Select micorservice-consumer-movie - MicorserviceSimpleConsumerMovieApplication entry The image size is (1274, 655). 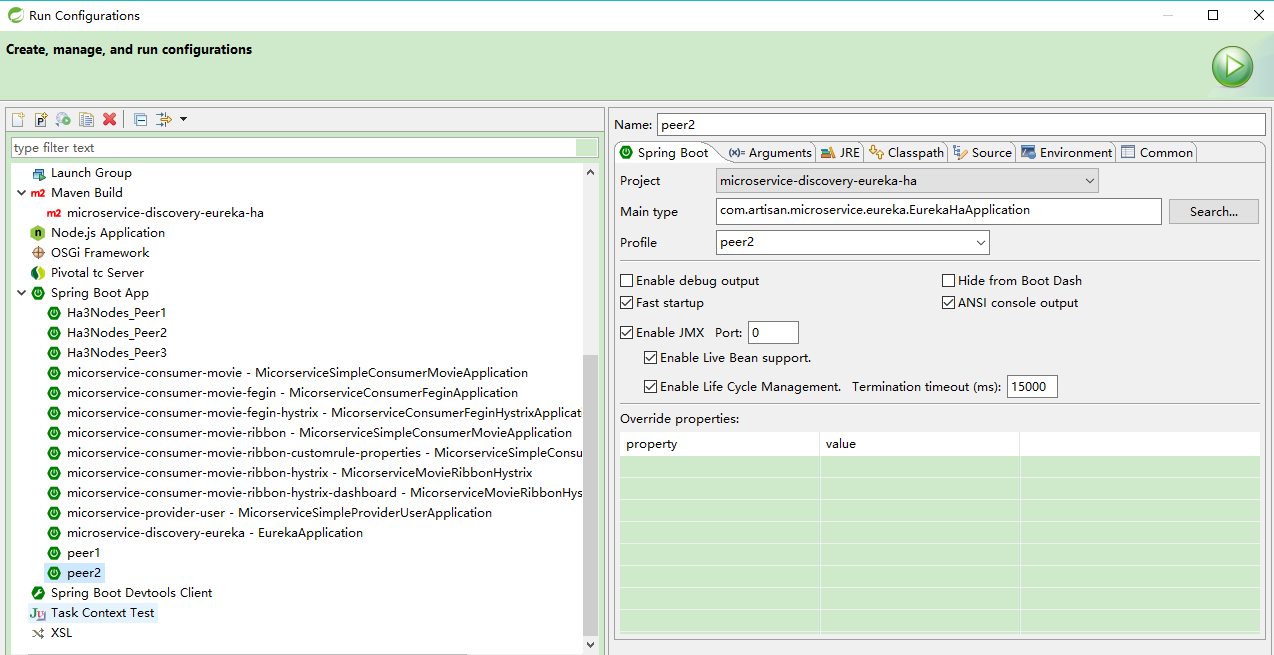click(297, 373)
